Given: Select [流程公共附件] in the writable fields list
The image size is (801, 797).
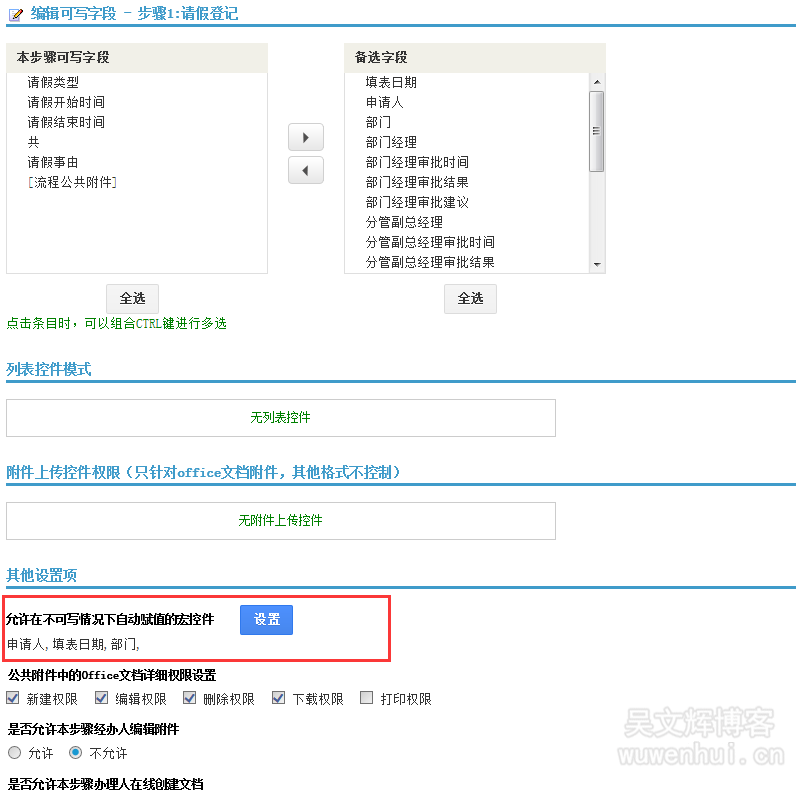Looking at the screenshot, I should pyautogui.click(x=72, y=182).
